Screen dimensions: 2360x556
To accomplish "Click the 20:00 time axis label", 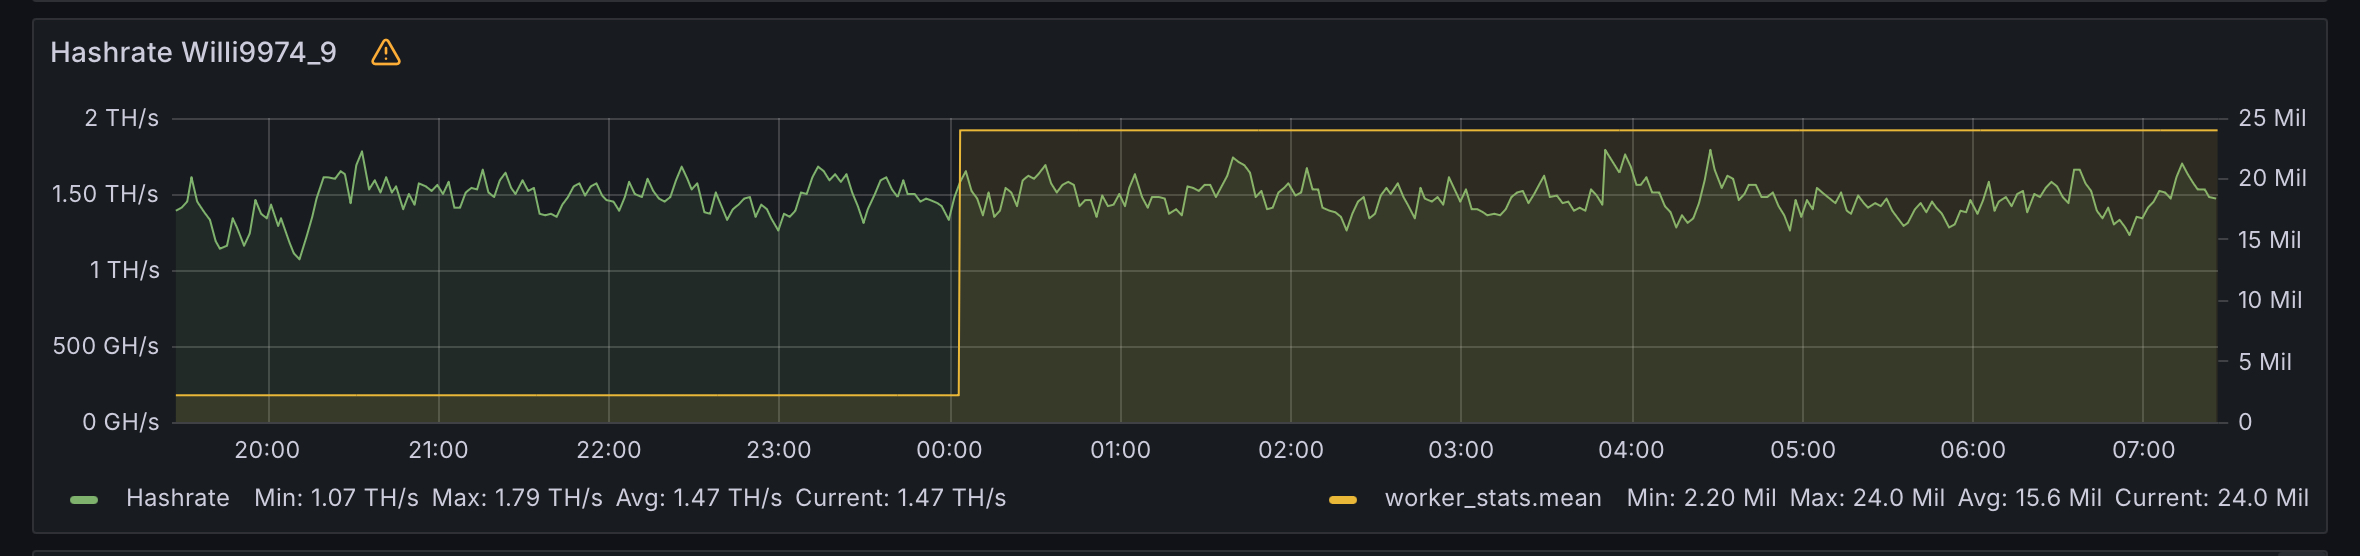I will click(x=267, y=450).
